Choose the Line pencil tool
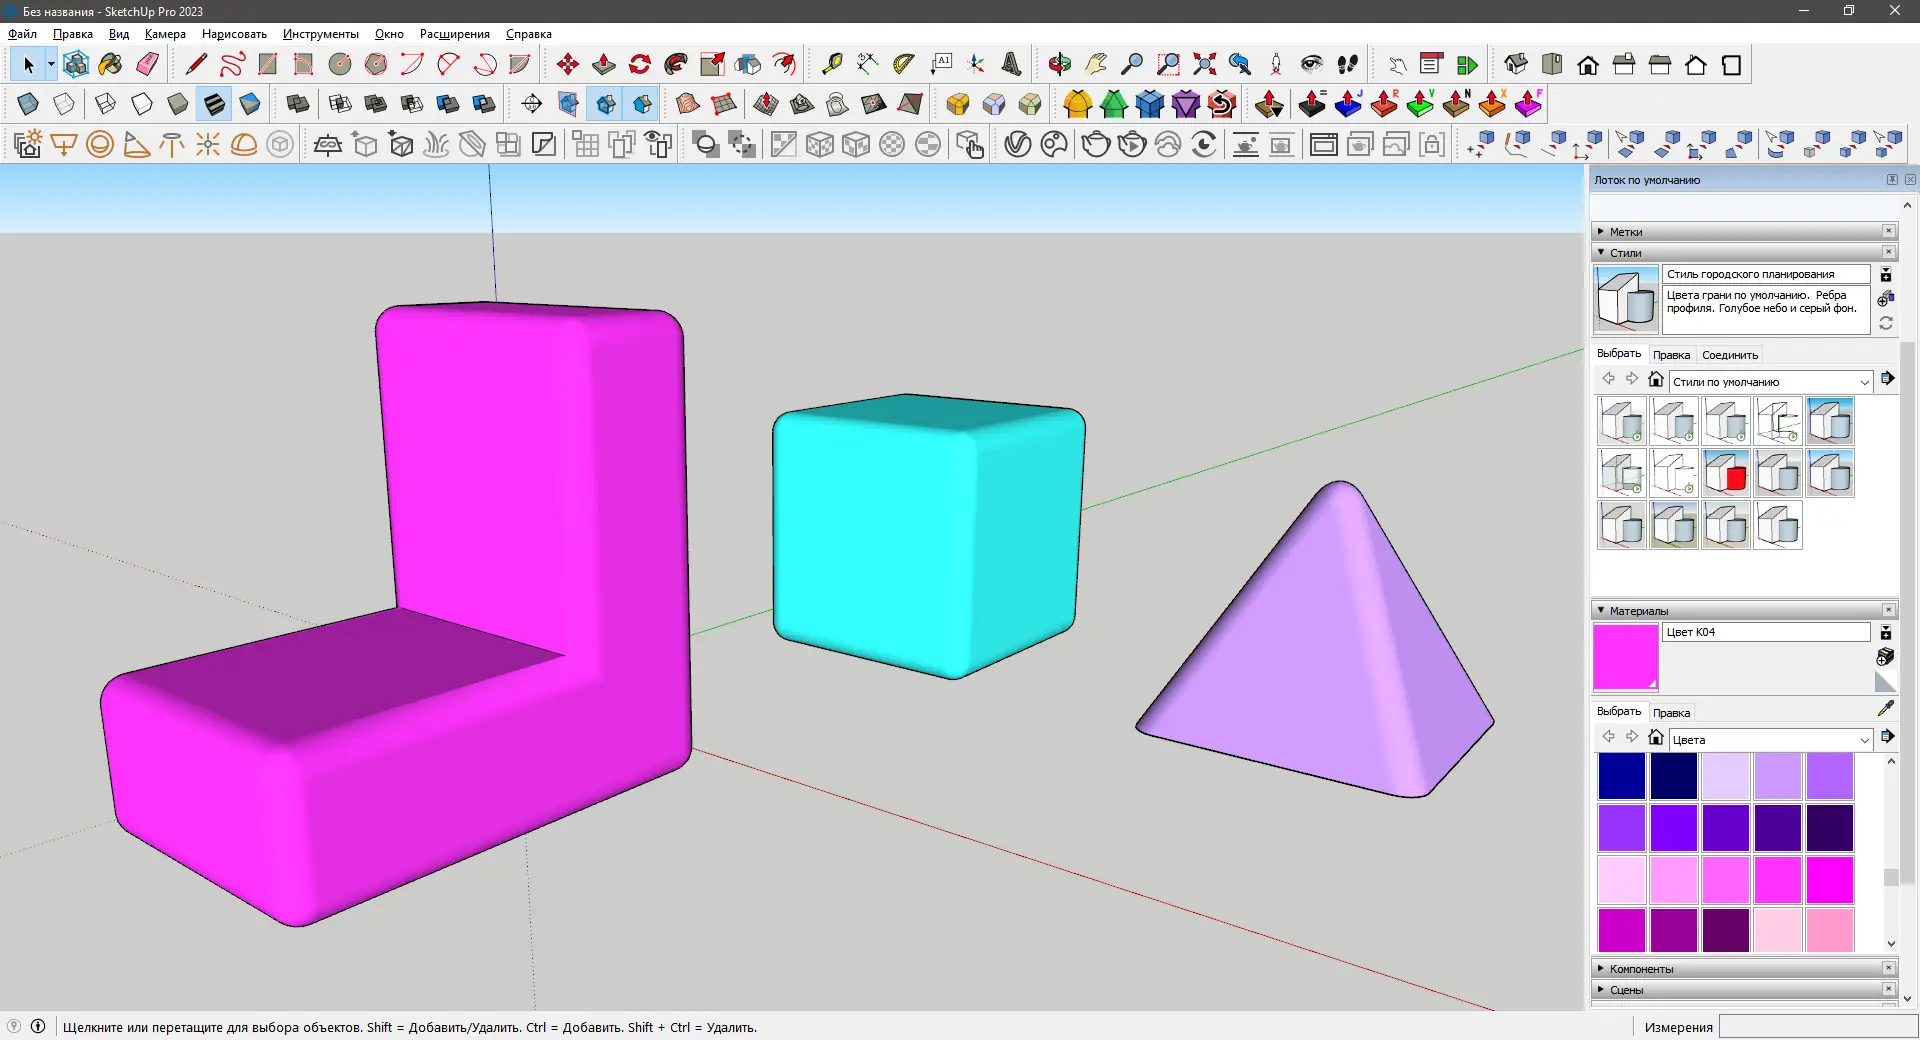 [x=196, y=65]
